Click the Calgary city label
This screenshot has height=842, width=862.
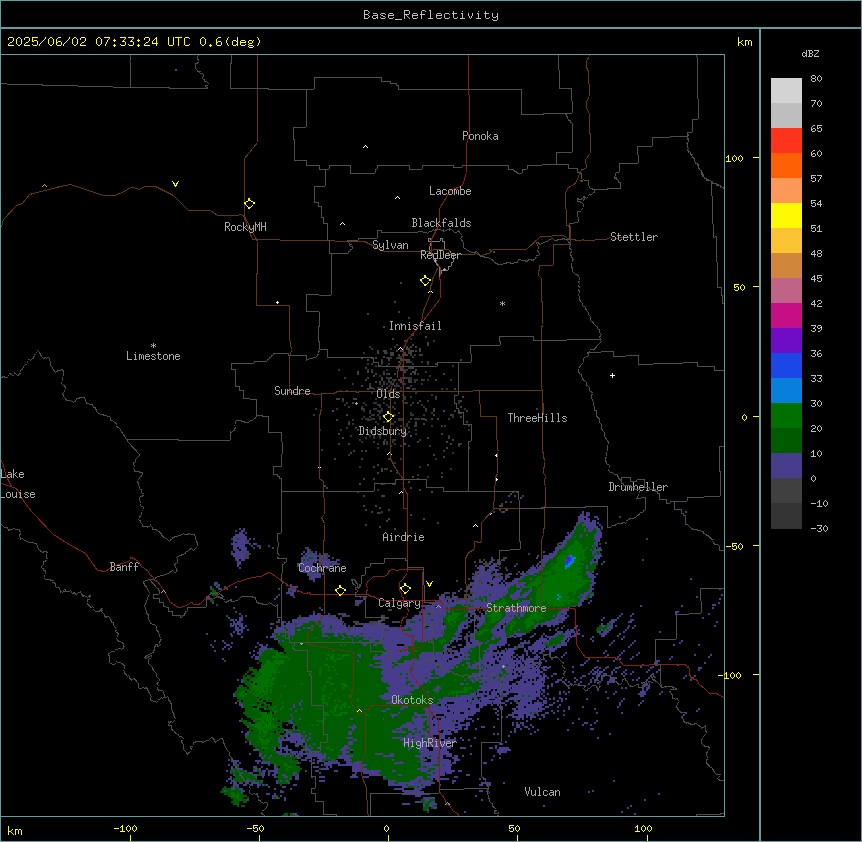click(399, 603)
